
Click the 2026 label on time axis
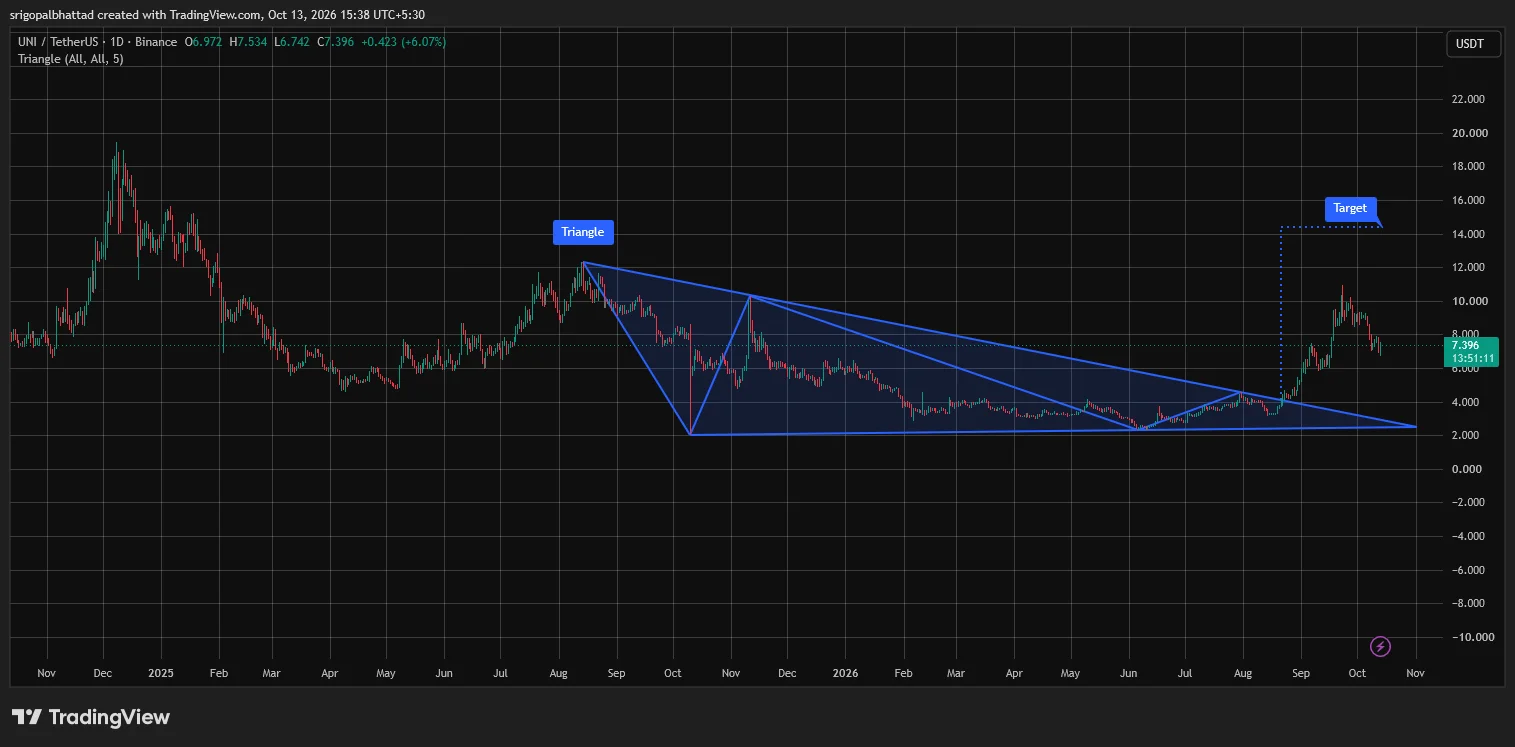[x=845, y=673]
